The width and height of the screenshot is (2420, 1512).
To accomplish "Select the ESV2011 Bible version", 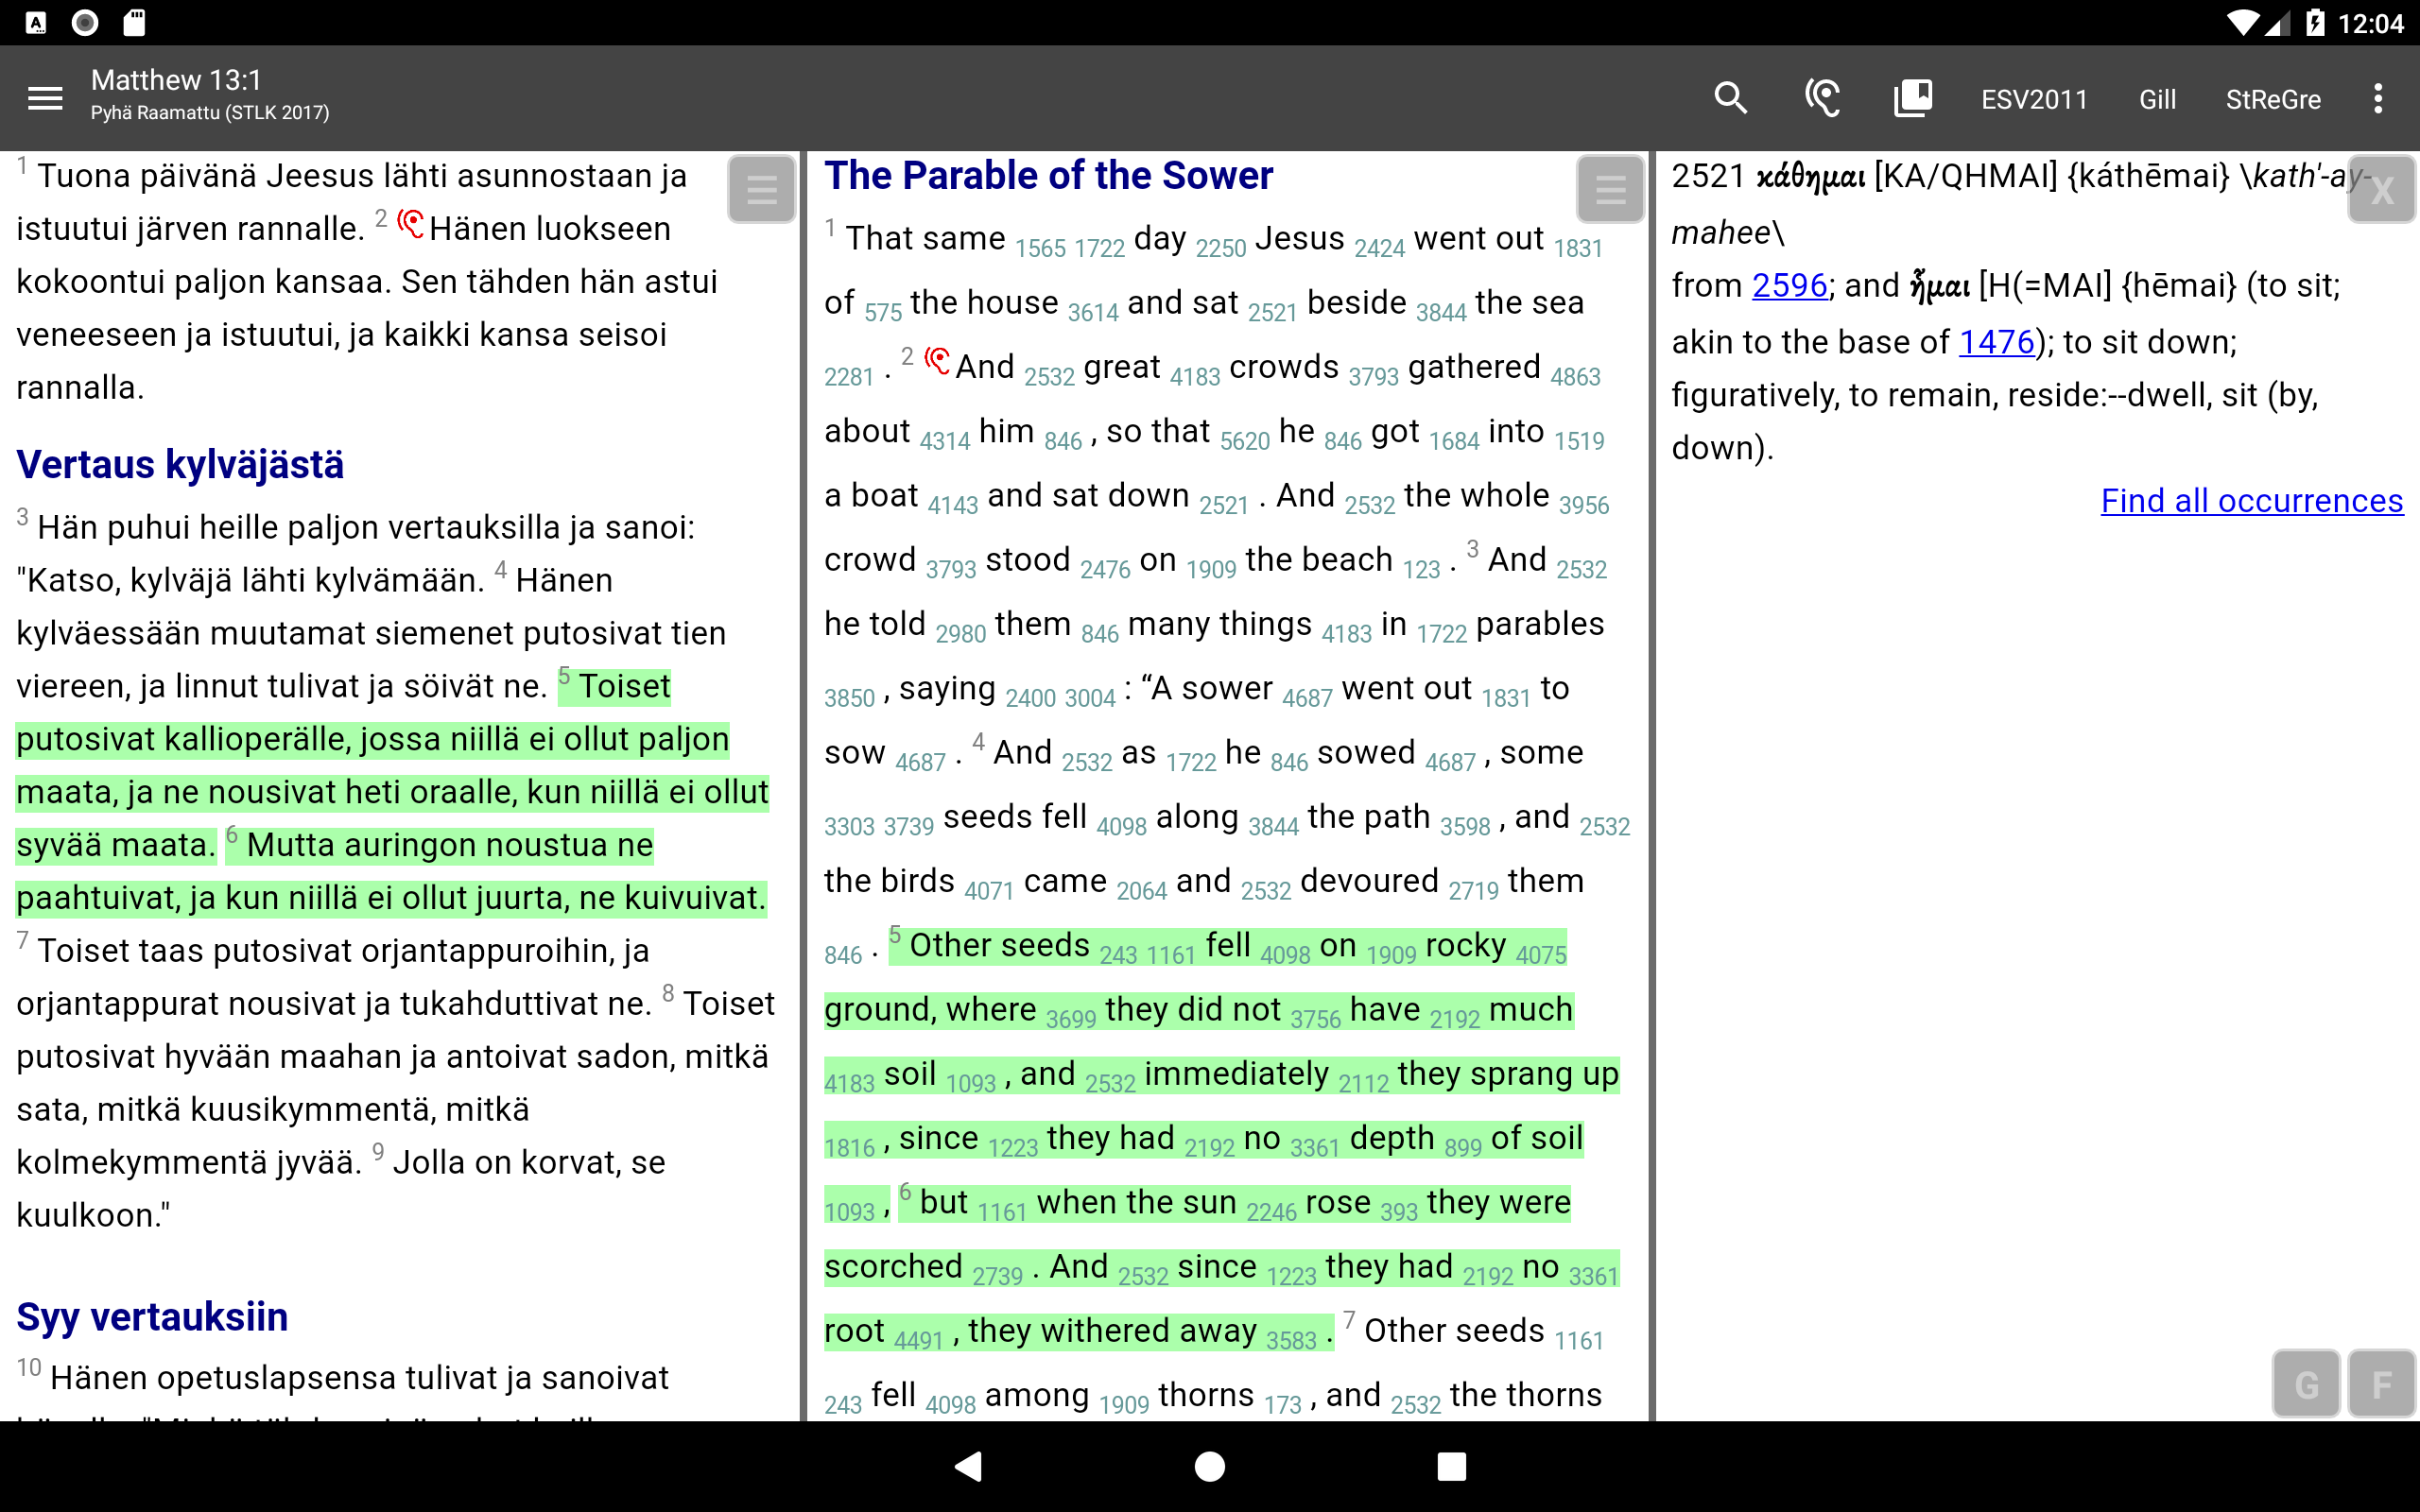I will (2034, 99).
